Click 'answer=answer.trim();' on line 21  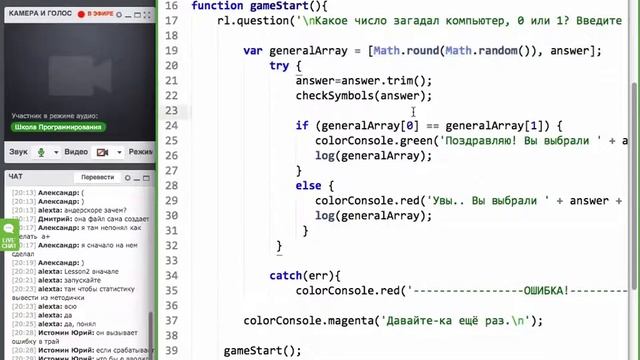(364, 81)
